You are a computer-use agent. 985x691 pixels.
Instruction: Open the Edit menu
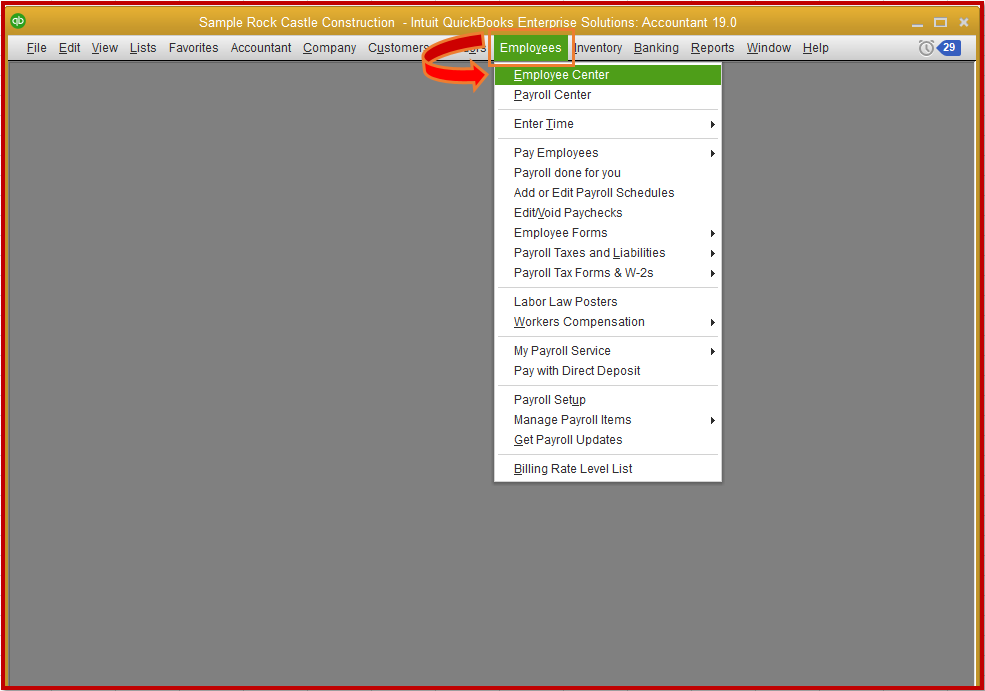[69, 48]
